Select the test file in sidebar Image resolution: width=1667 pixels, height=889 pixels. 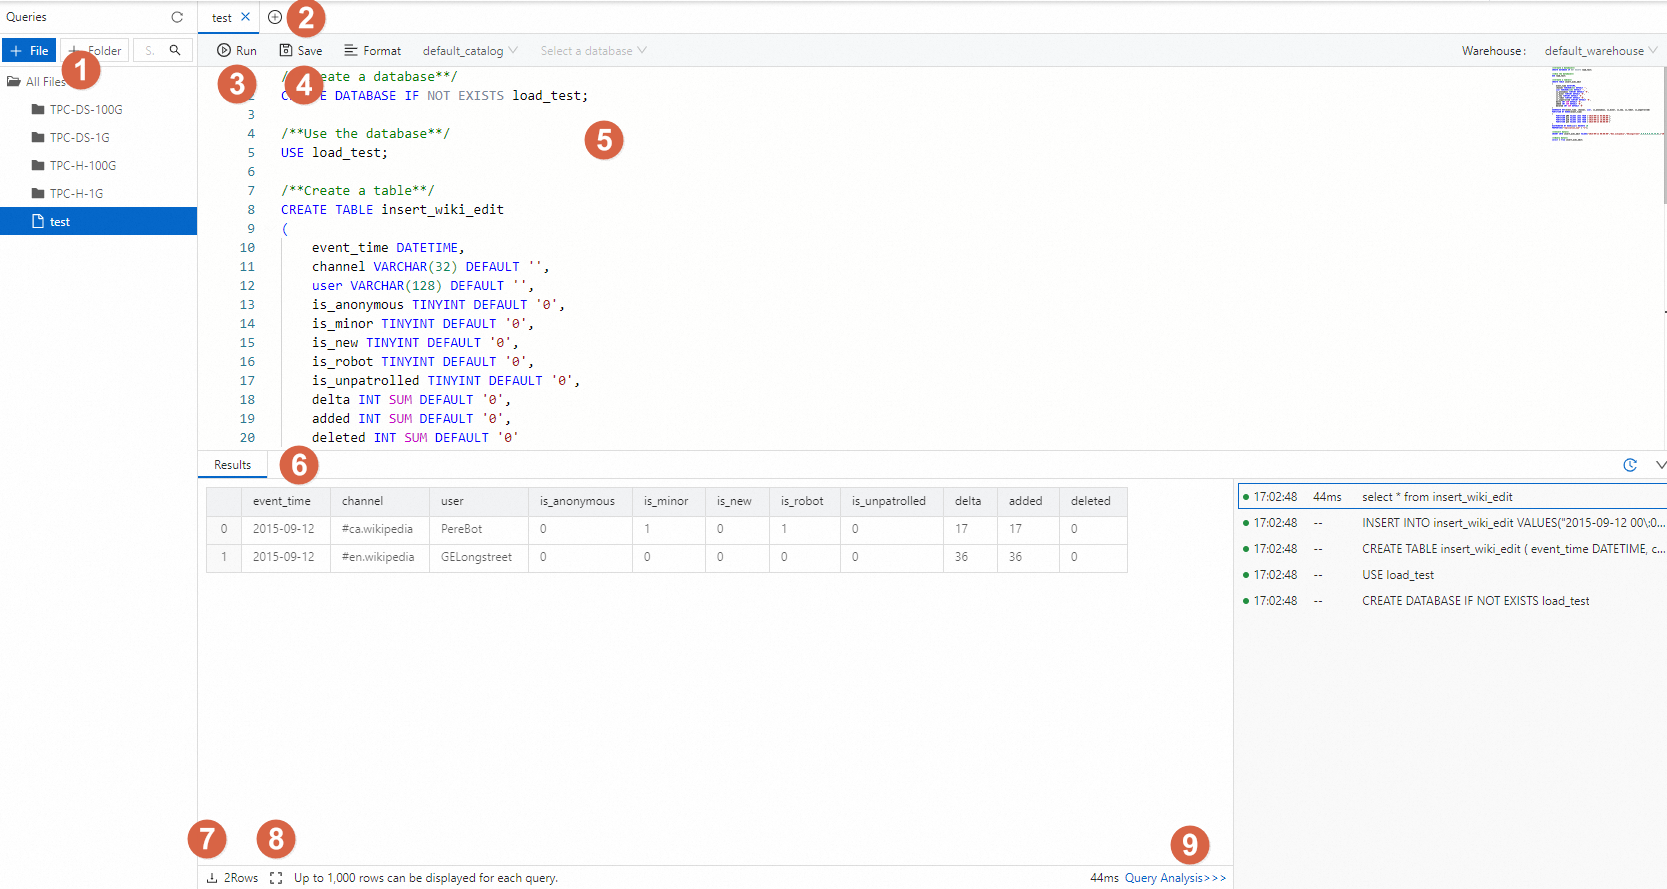[60, 222]
